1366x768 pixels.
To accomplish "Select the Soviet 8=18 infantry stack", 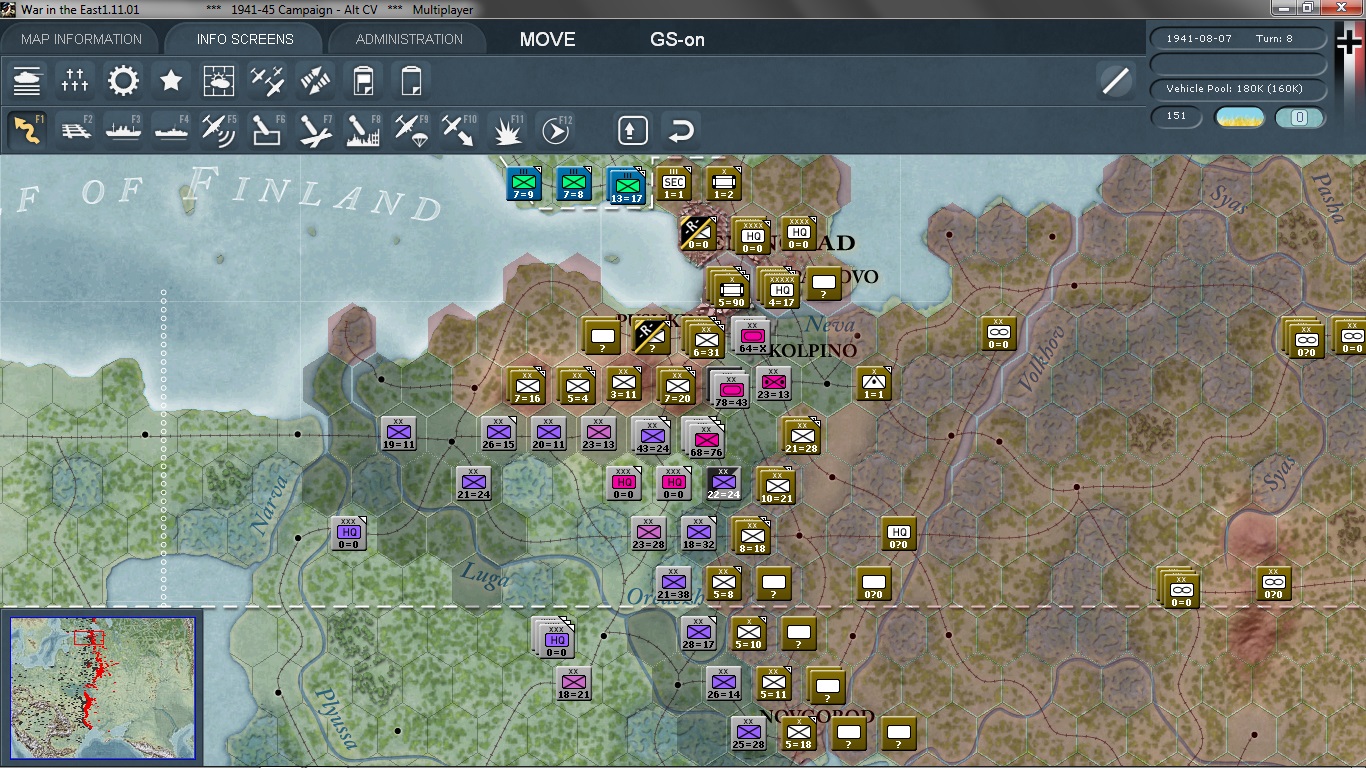I will coord(751,536).
